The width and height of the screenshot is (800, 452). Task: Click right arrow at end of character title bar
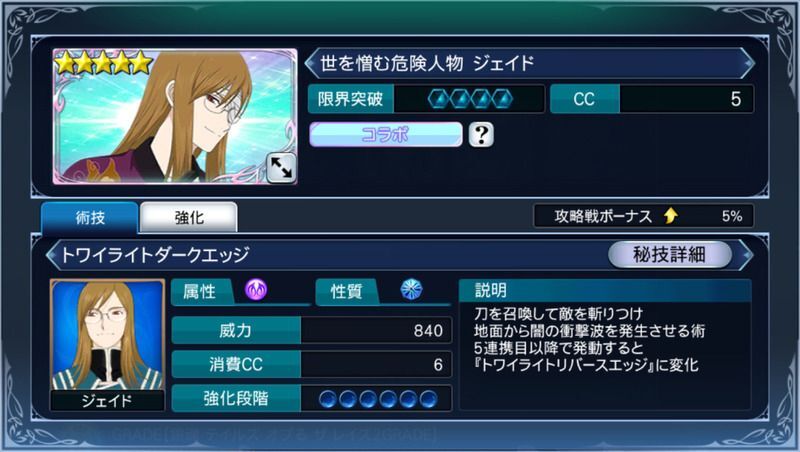coord(748,63)
